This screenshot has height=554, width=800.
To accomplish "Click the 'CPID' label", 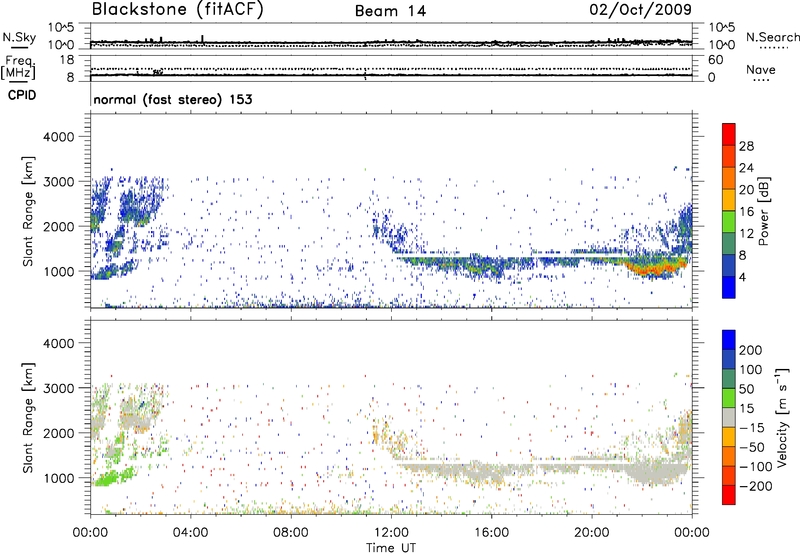I will point(22,95).
